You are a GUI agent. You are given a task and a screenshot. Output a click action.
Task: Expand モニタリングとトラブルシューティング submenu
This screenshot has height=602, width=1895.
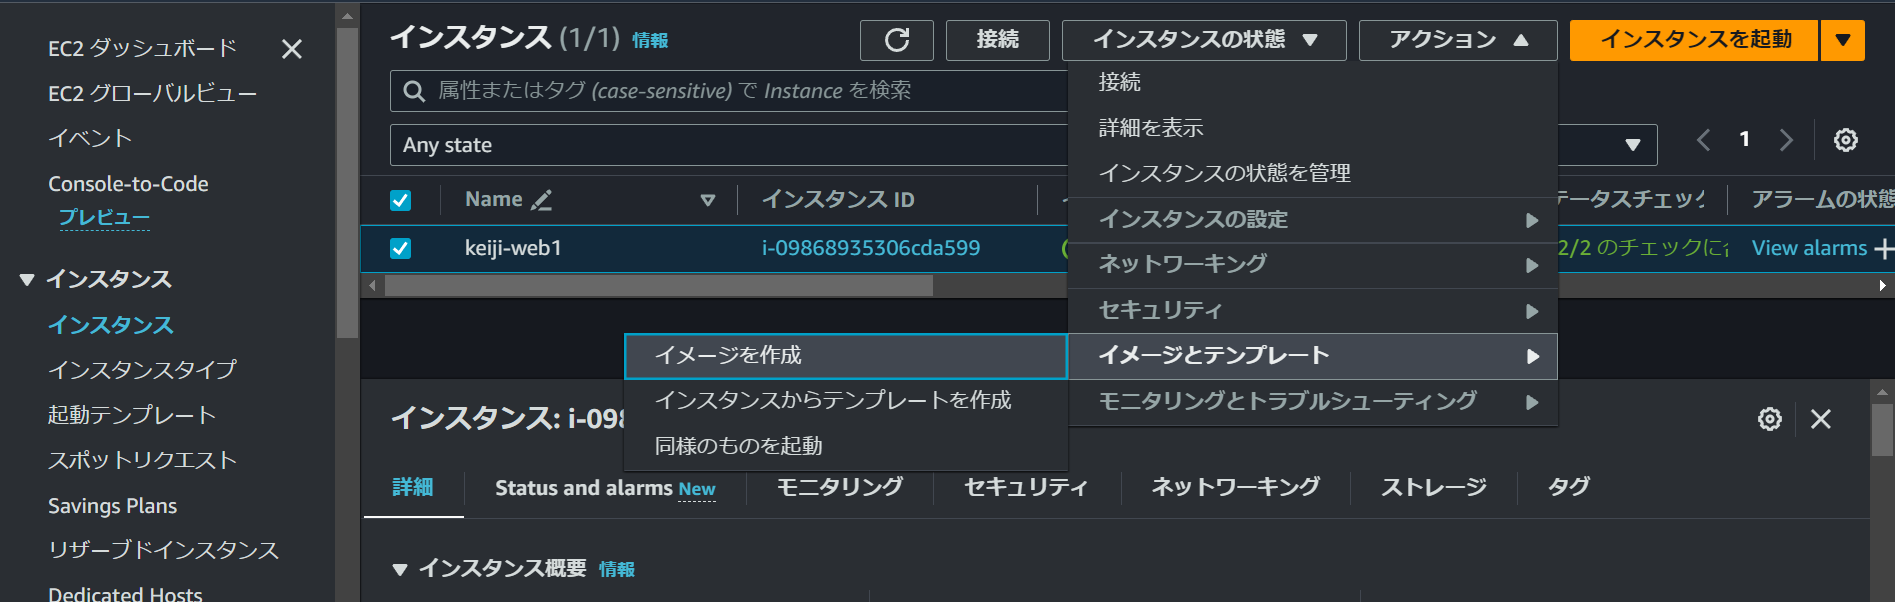(x=1313, y=401)
